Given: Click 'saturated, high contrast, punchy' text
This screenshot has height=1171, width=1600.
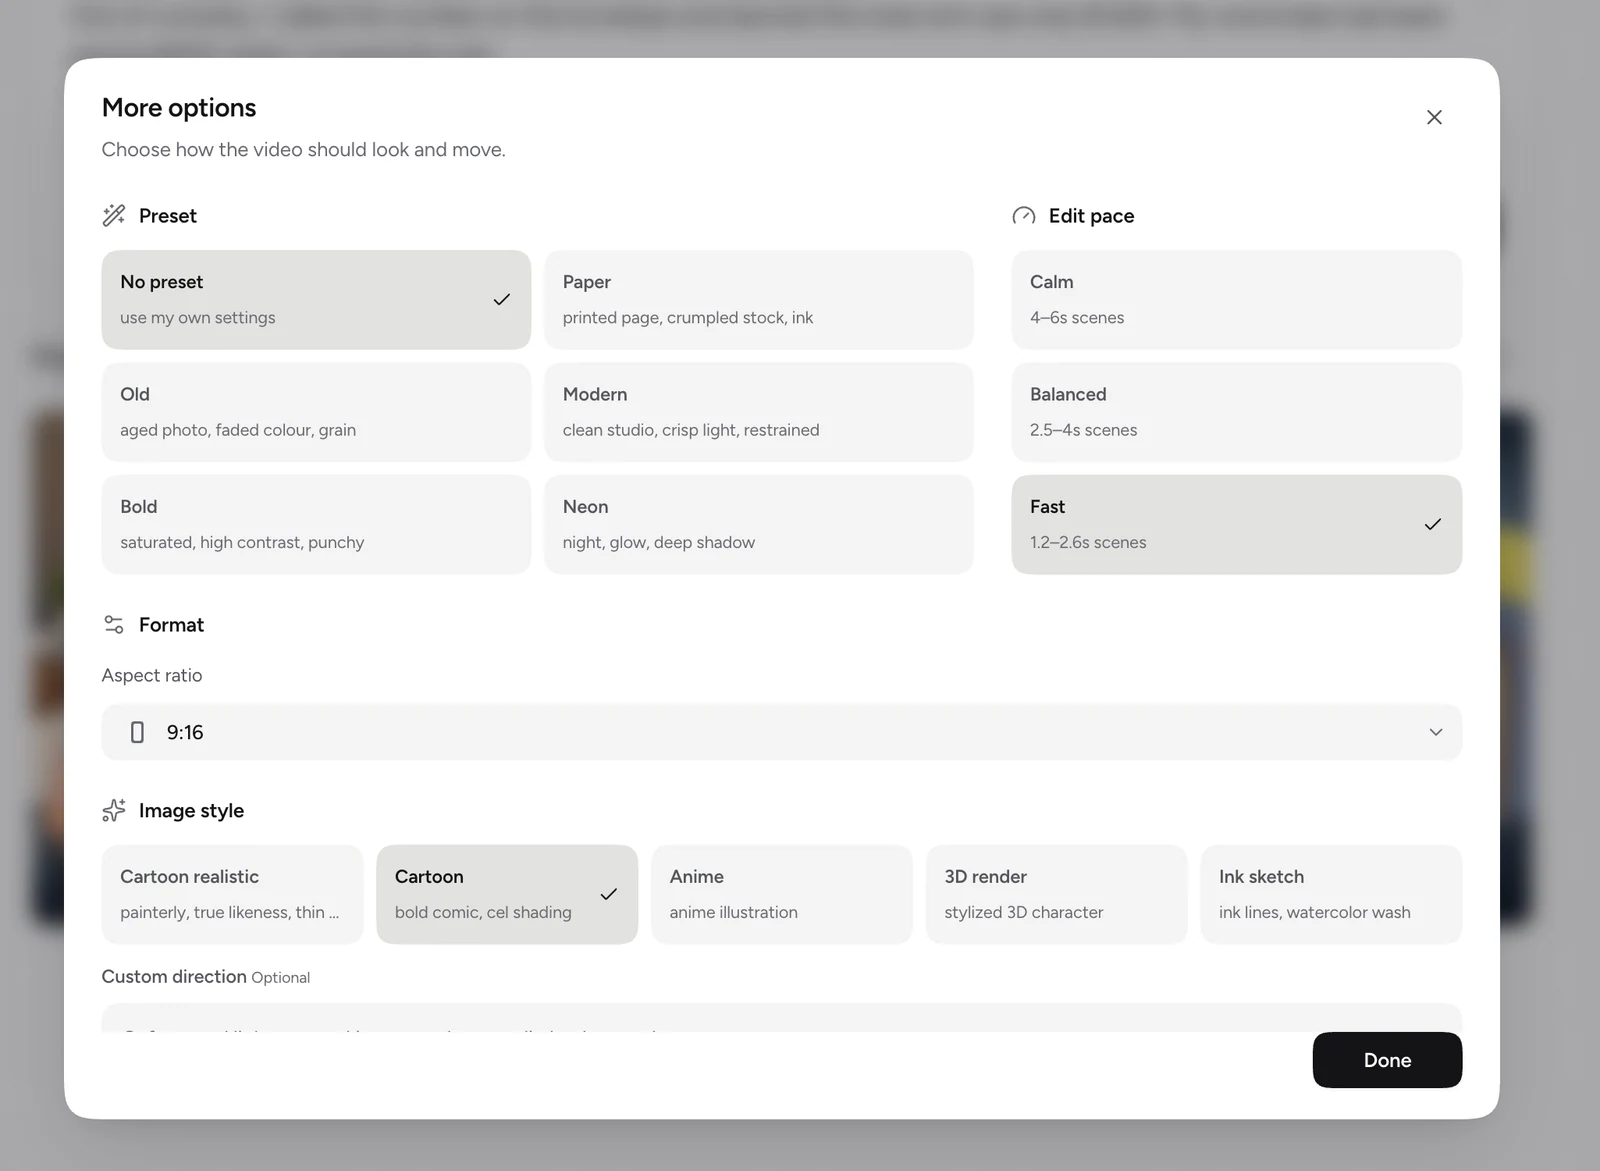Looking at the screenshot, I should [242, 542].
